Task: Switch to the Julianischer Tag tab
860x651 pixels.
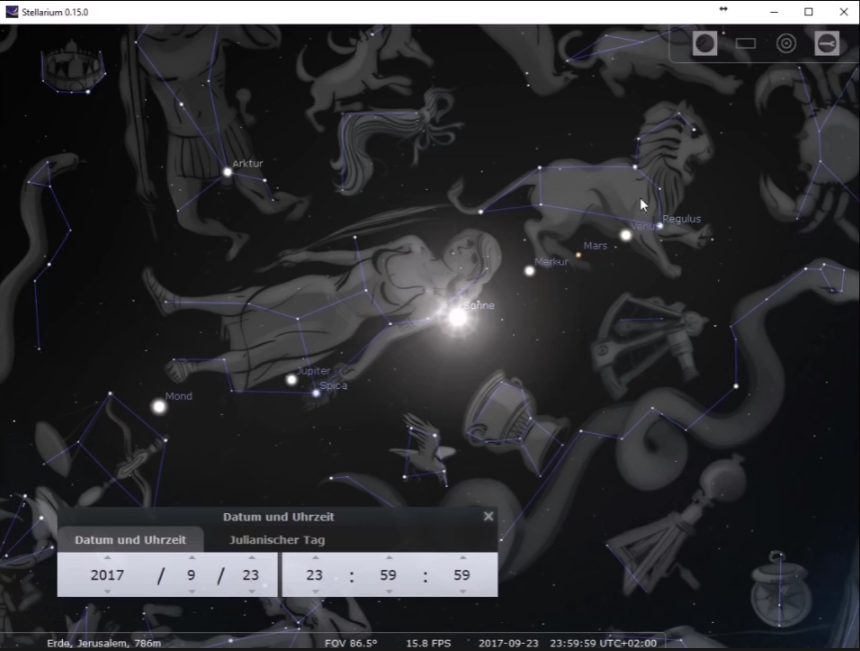Action: coord(277,540)
